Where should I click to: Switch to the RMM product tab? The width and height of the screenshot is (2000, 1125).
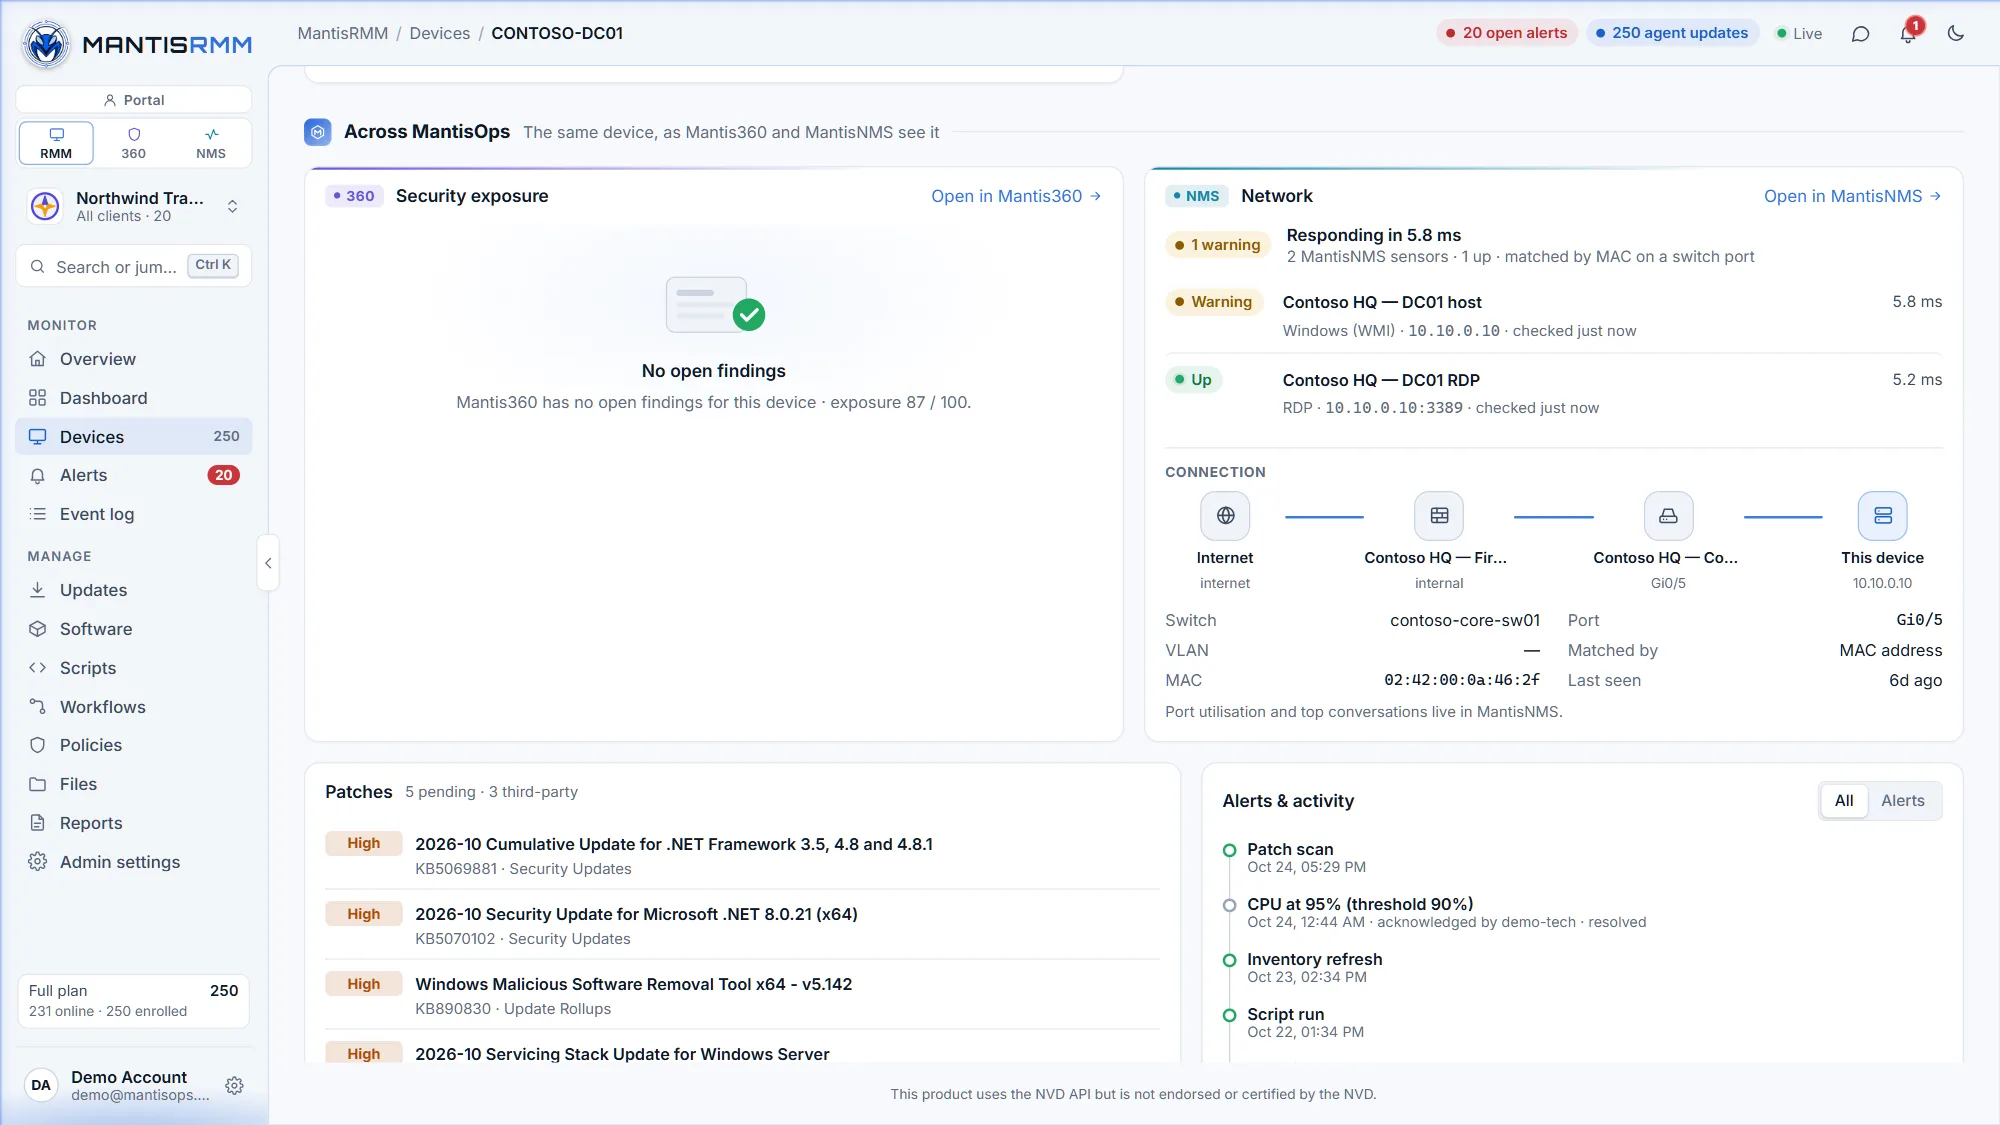[56, 143]
